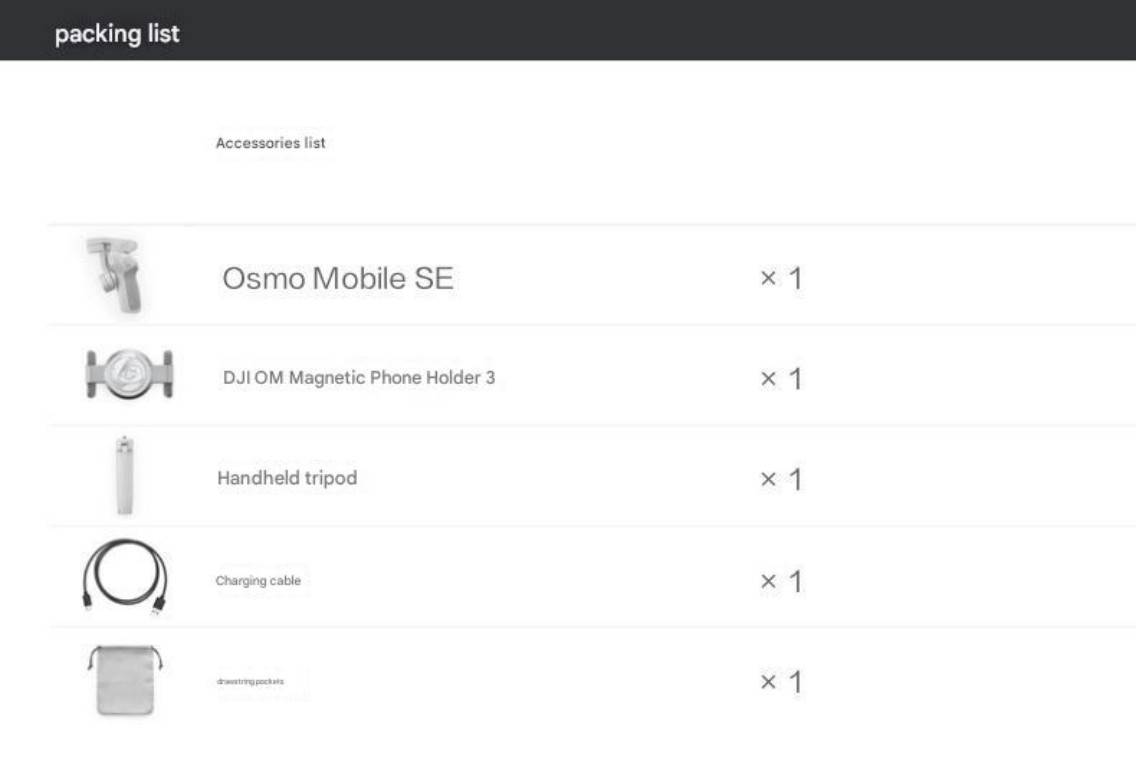Click the number 1 in the Charging cable row
The image size is (1136, 779).
(x=795, y=581)
